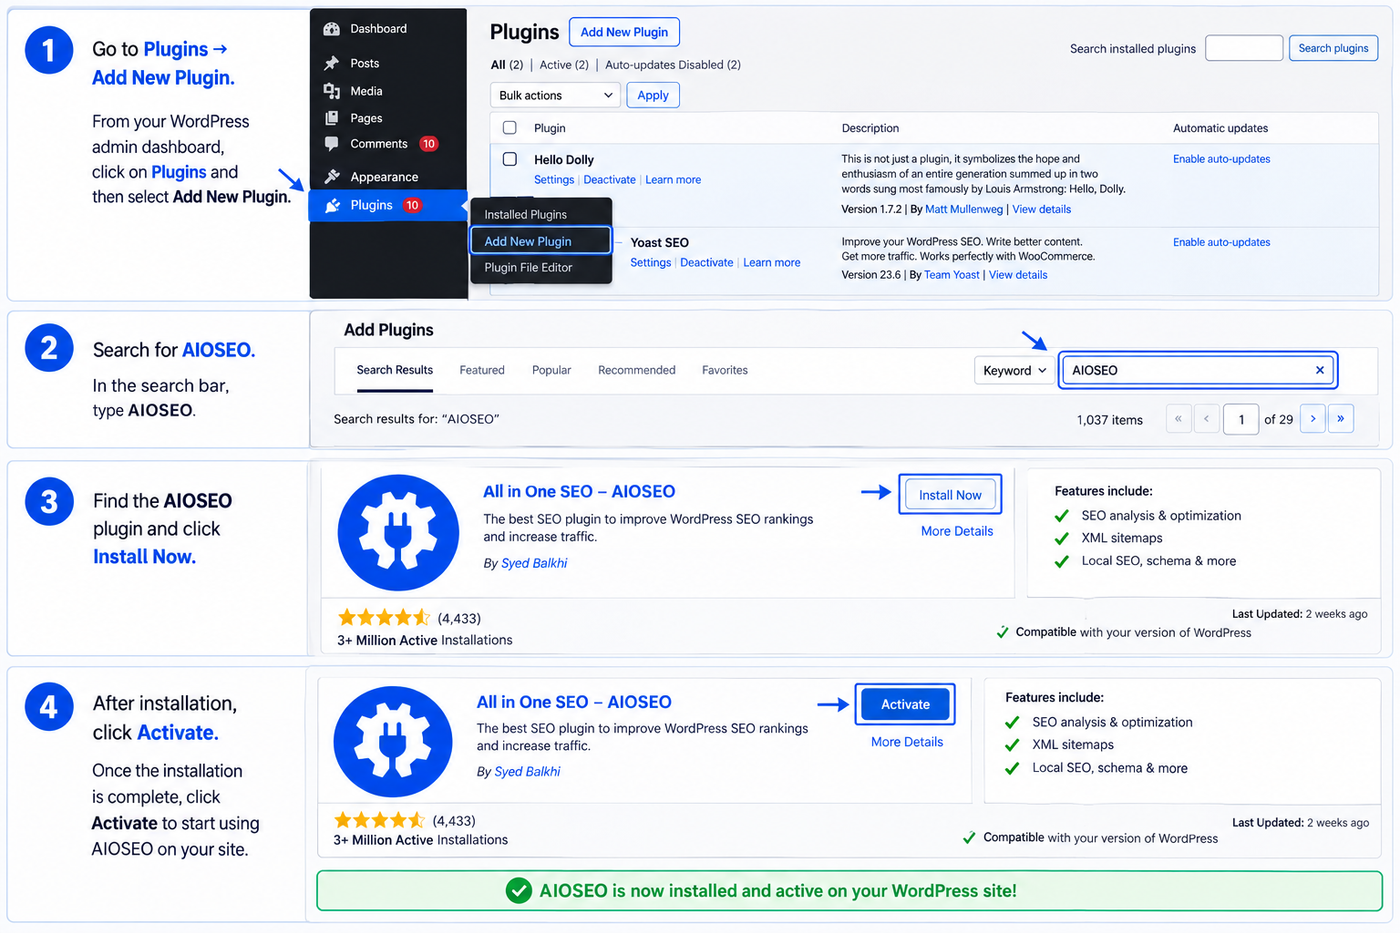Enable auto-updates for Yoast SEO
1400x933 pixels.
pos(1222,242)
